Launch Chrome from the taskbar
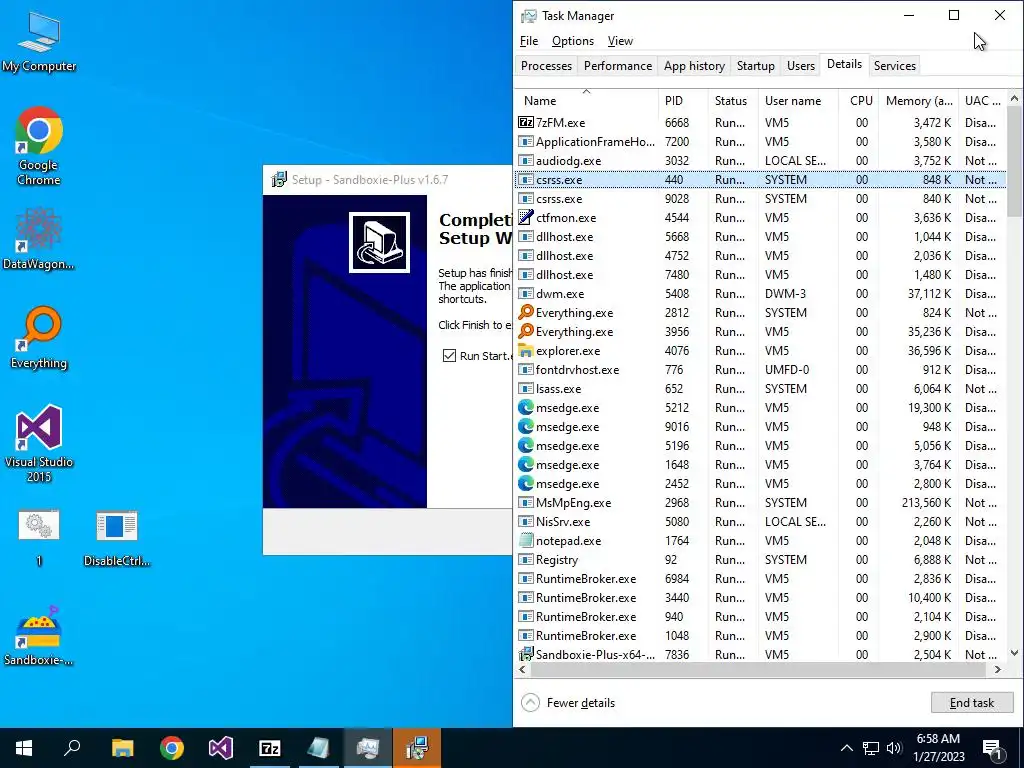1024x768 pixels. pos(172,748)
